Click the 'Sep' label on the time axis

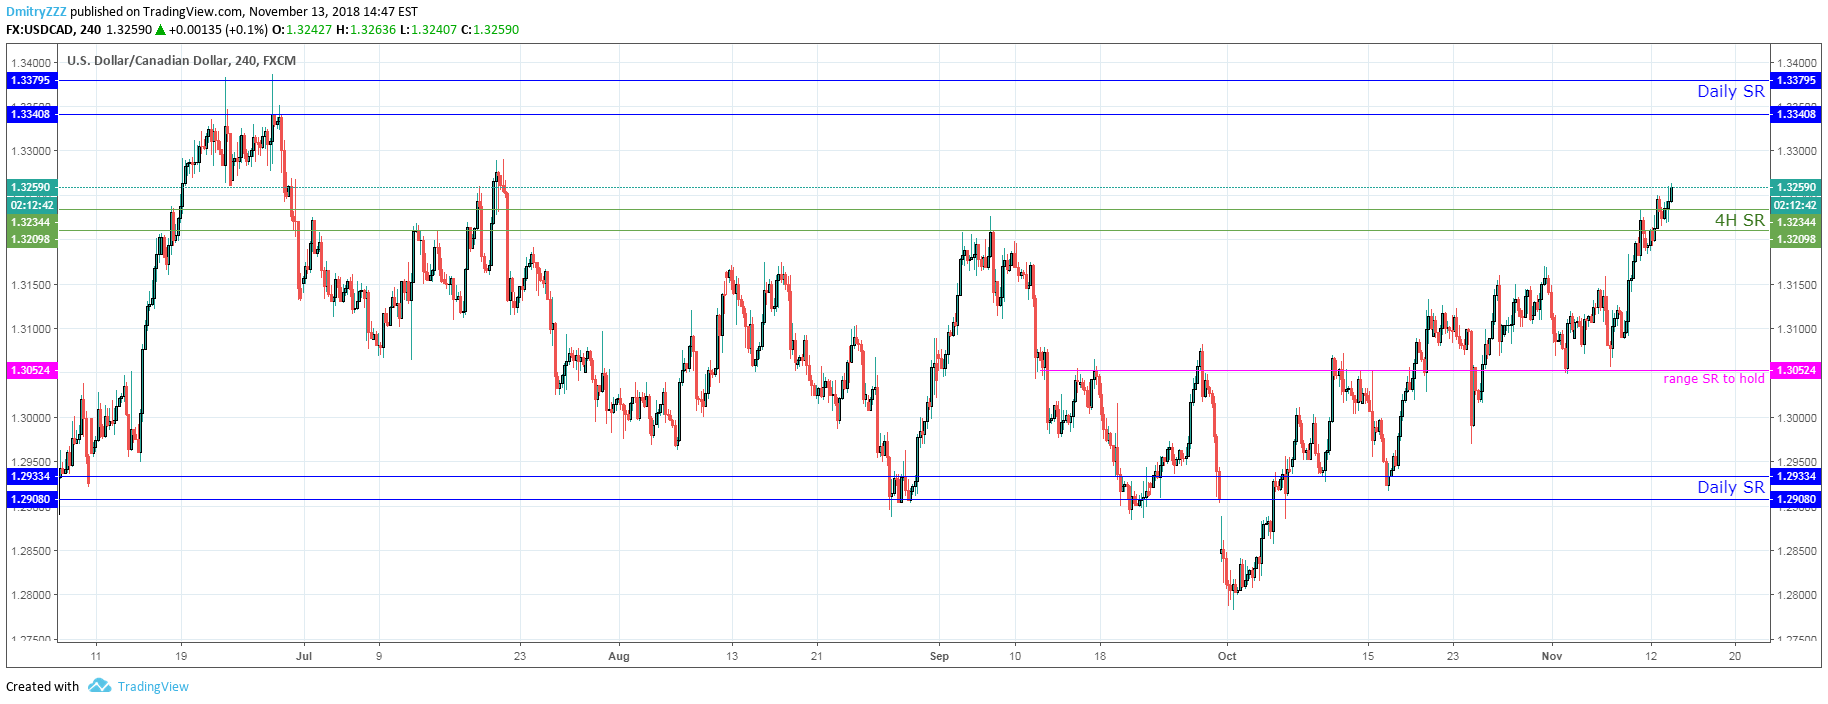tap(939, 656)
